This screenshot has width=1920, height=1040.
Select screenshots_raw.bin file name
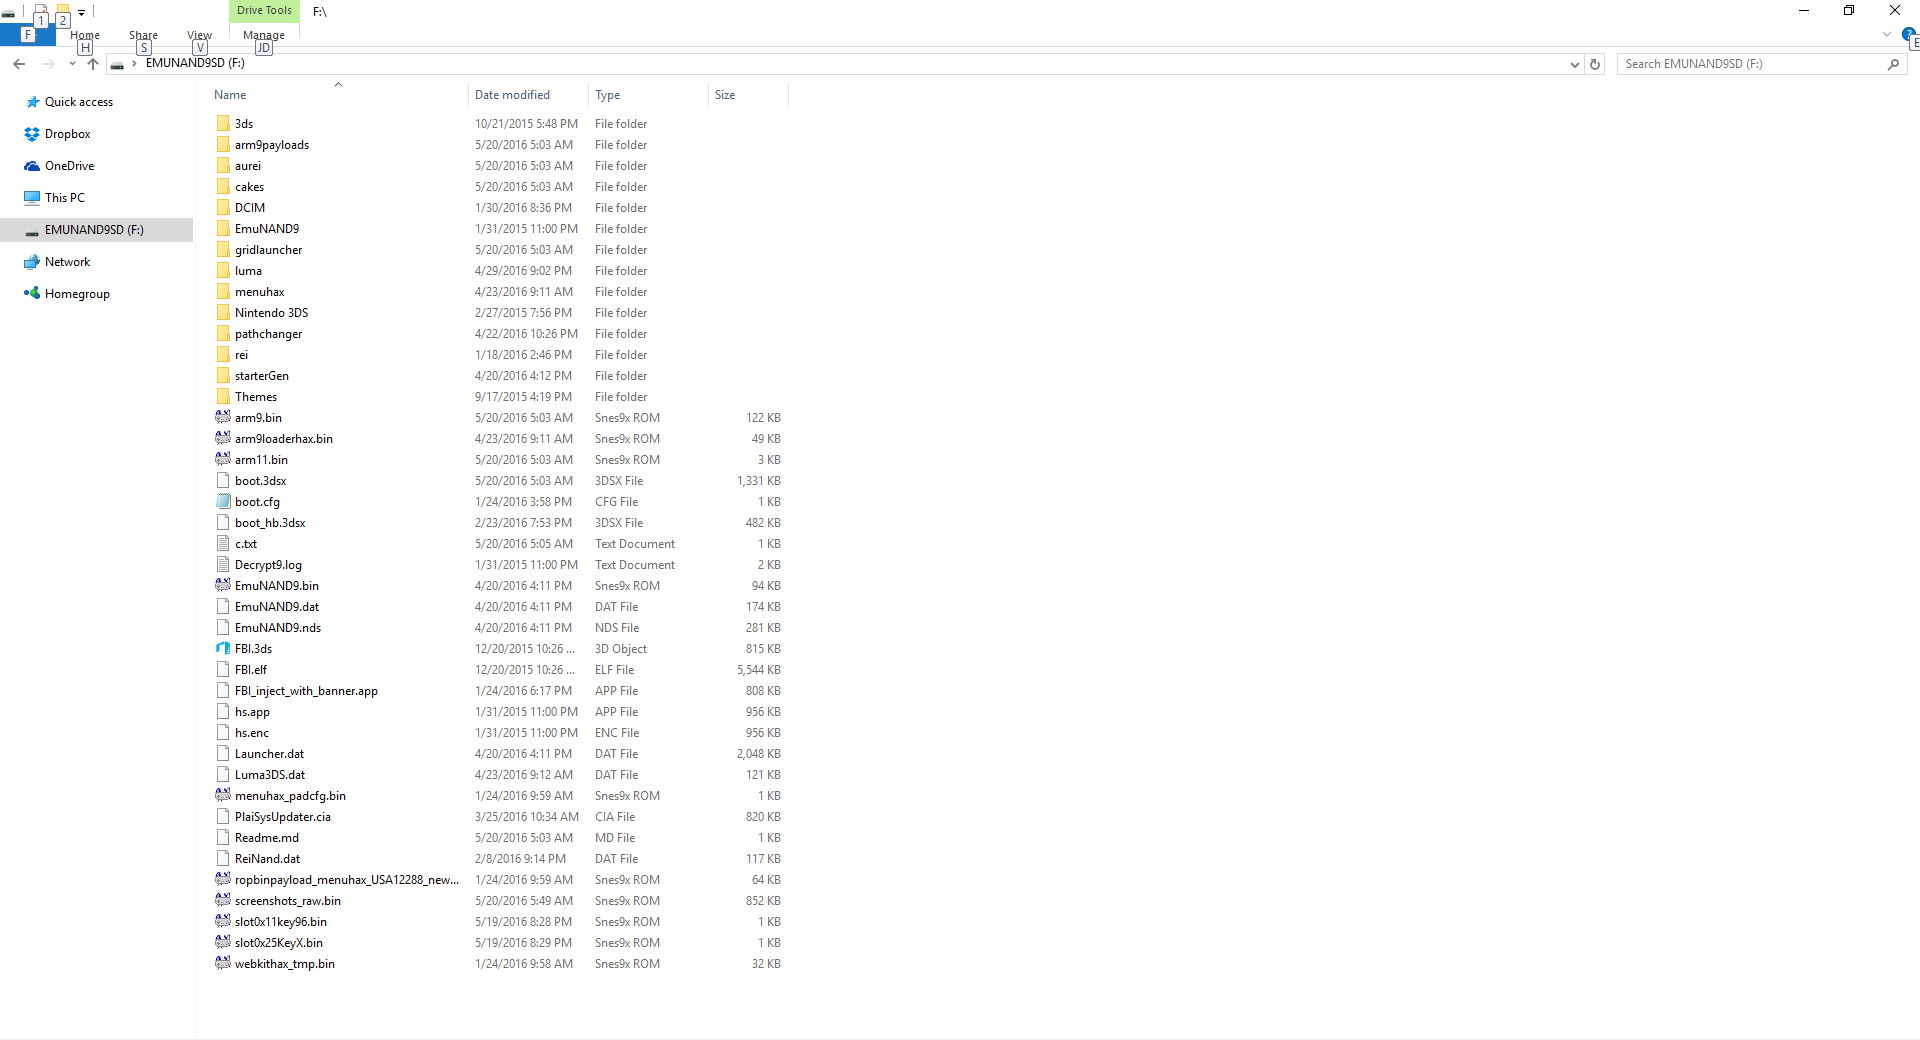[288, 901]
